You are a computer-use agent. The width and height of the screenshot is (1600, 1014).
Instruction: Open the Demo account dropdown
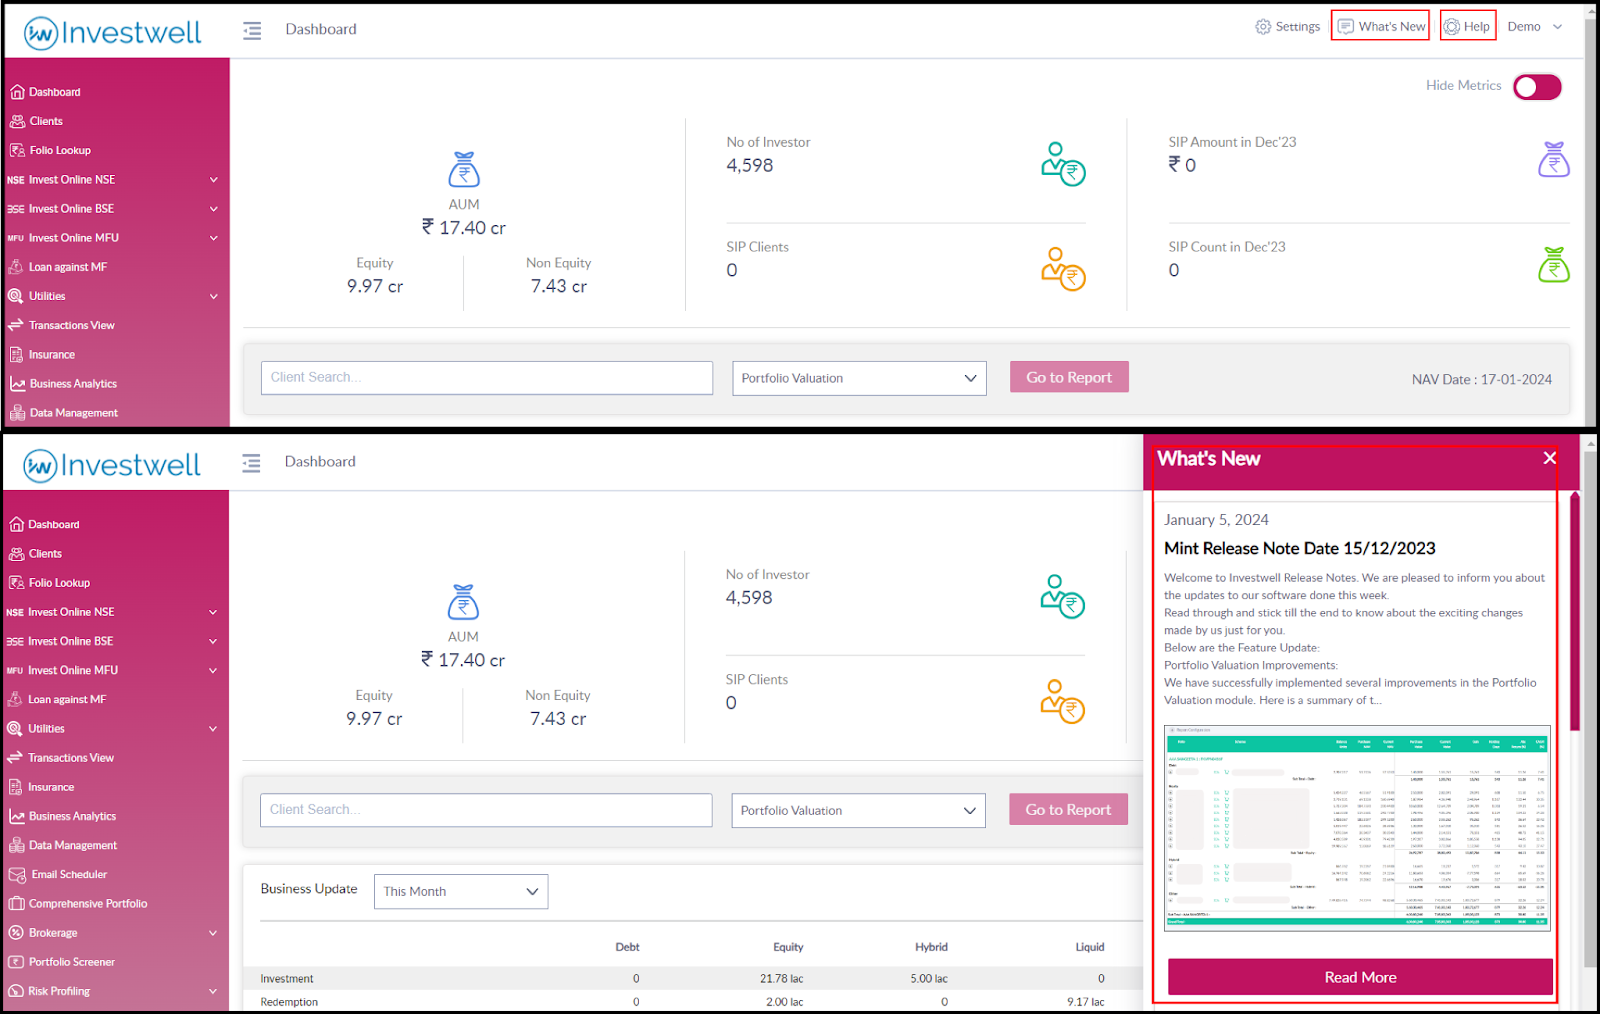[1535, 27]
